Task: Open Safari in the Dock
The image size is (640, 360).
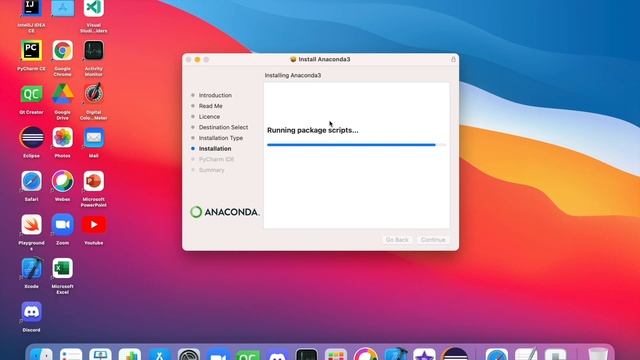Action: [497, 354]
